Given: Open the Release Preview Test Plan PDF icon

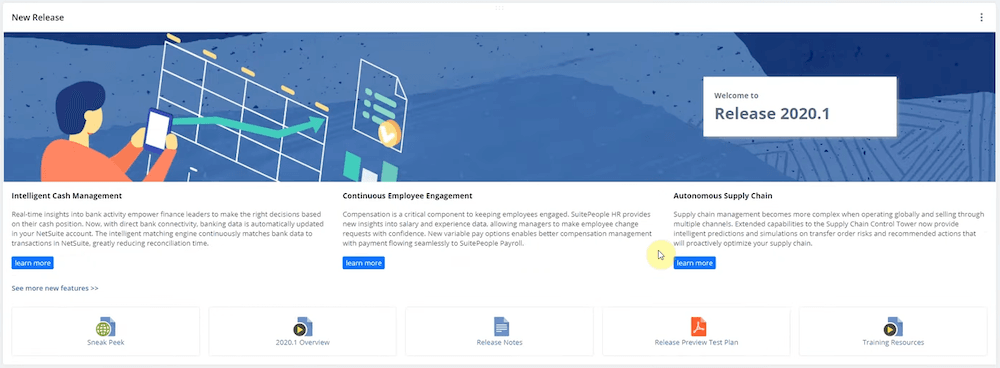Looking at the screenshot, I should [698, 327].
